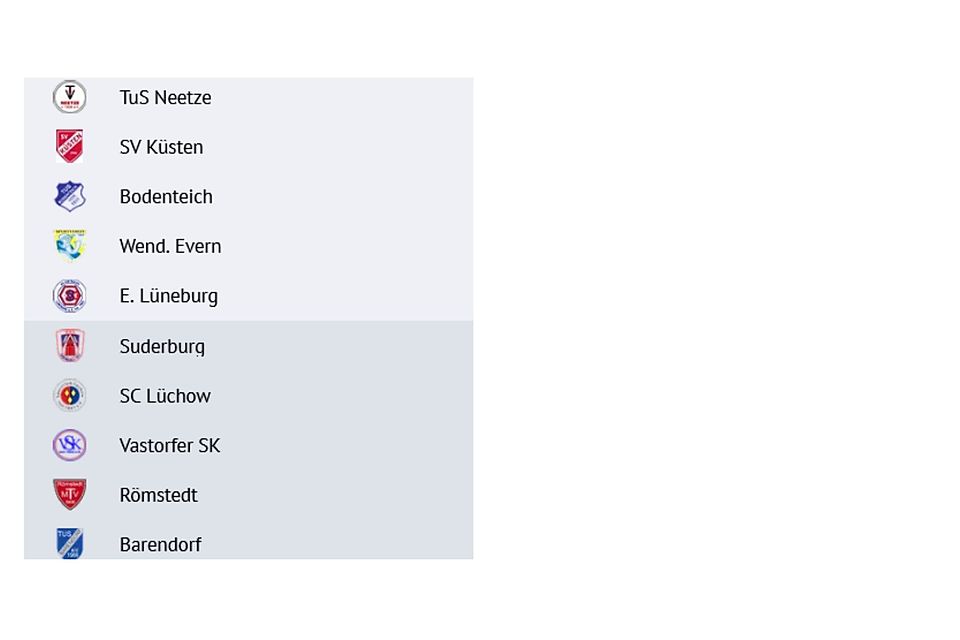Open the Suderburg team link
The image size is (960, 640).
(162, 346)
